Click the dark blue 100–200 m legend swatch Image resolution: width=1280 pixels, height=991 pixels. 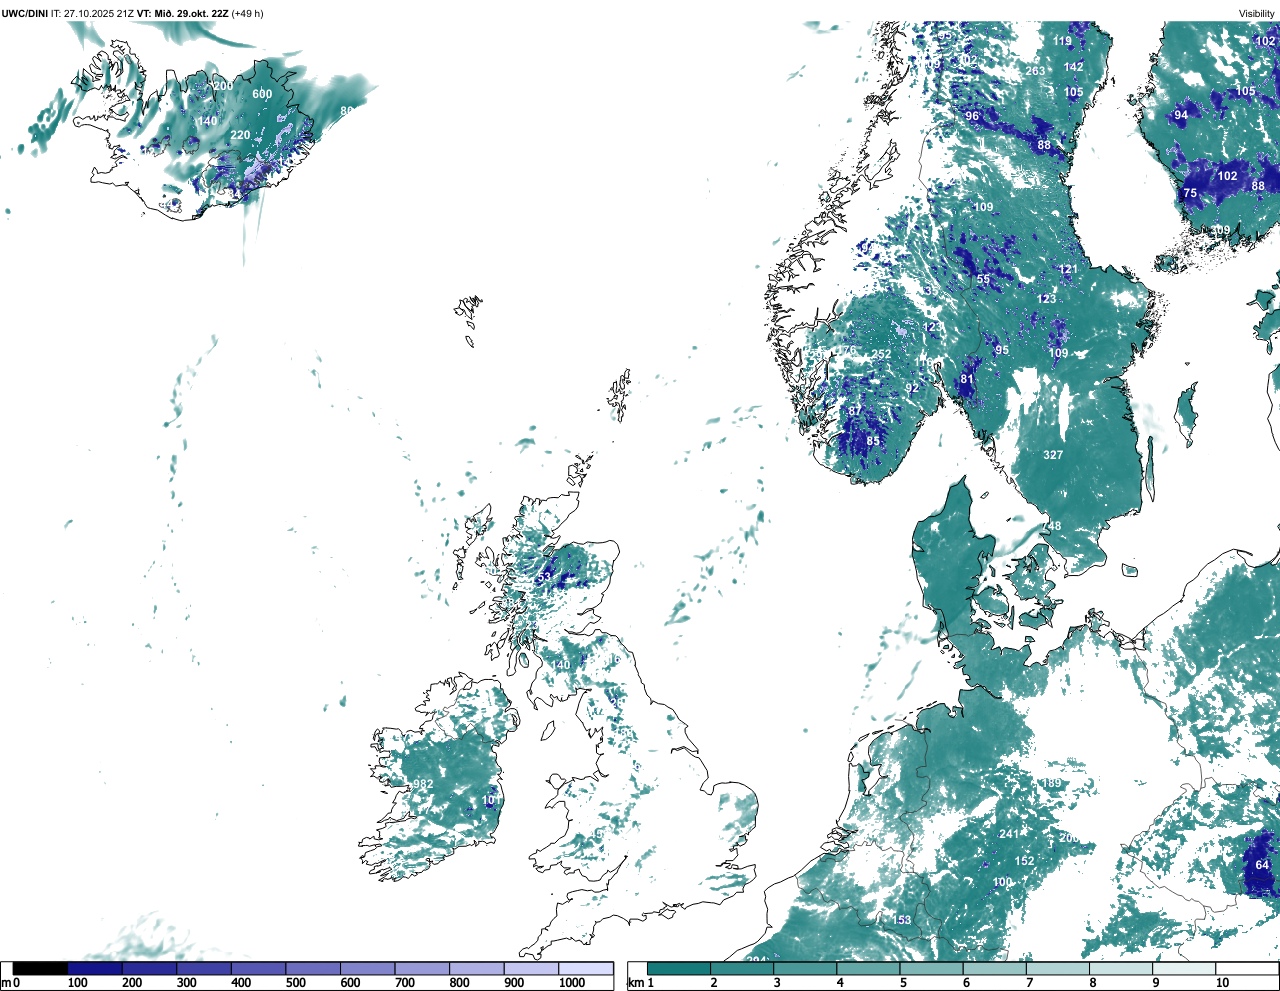coord(95,968)
